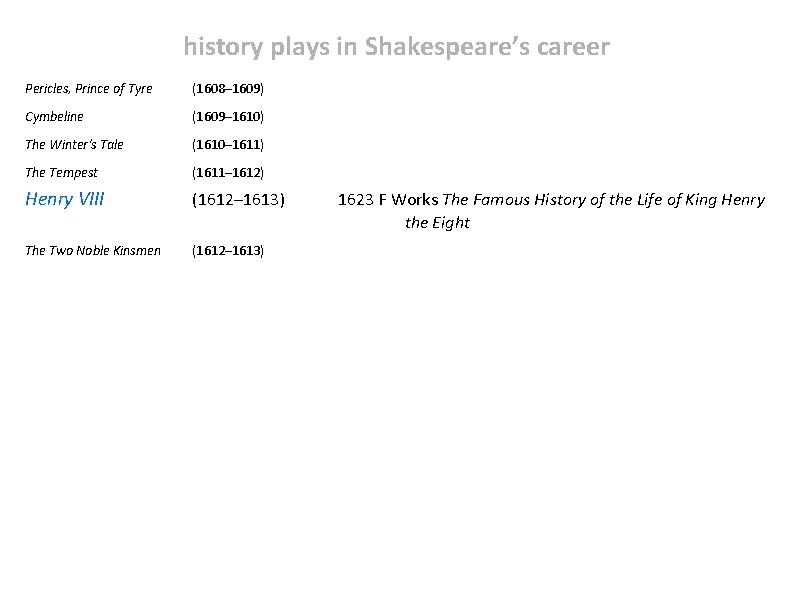Click the '1623 F Works' note
This screenshot has width=794, height=595.
[x=388, y=200]
